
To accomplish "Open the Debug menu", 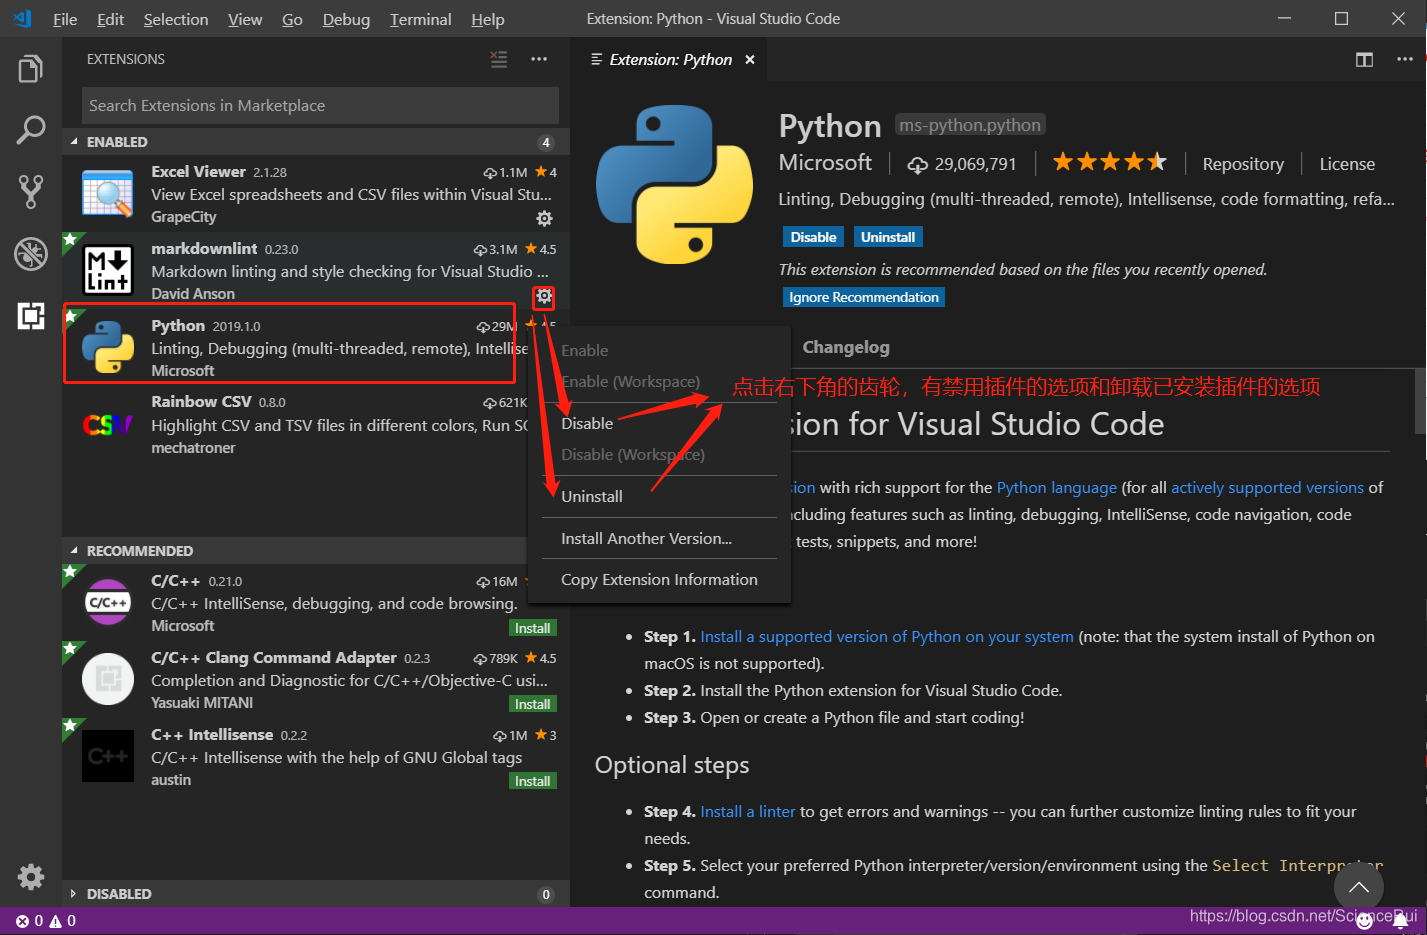I will [346, 19].
